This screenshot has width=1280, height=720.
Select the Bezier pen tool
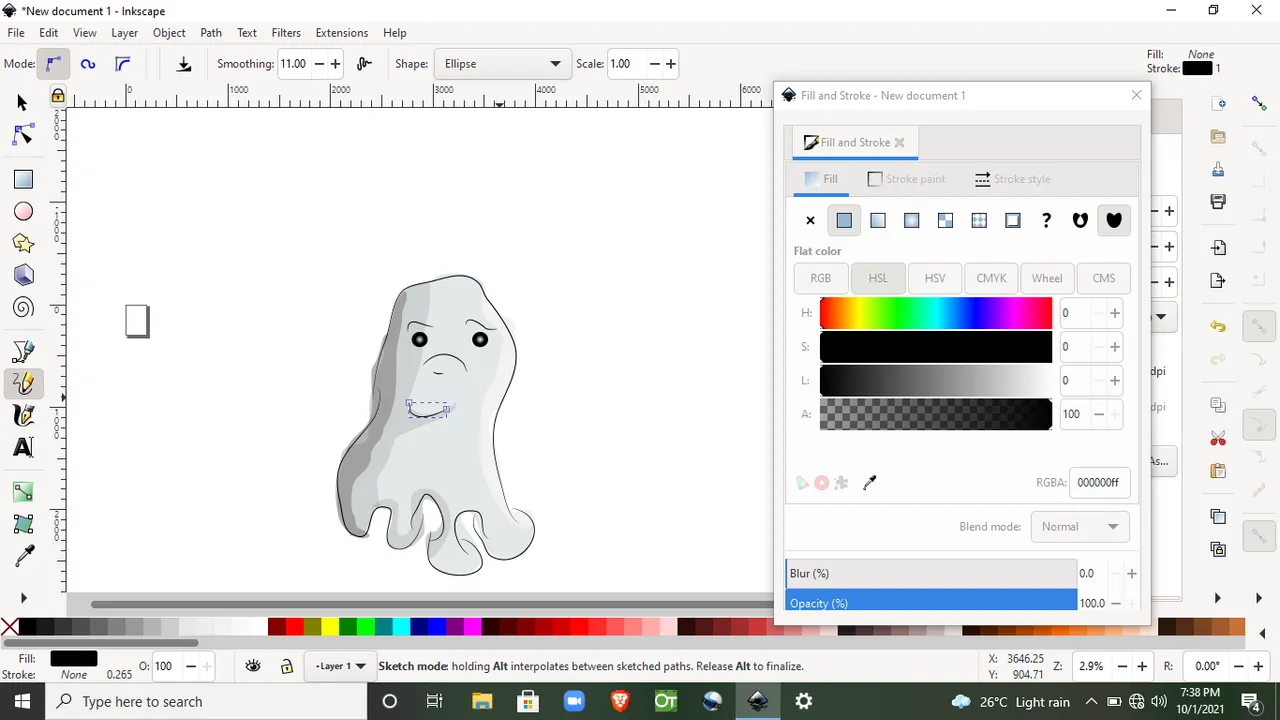(23, 351)
